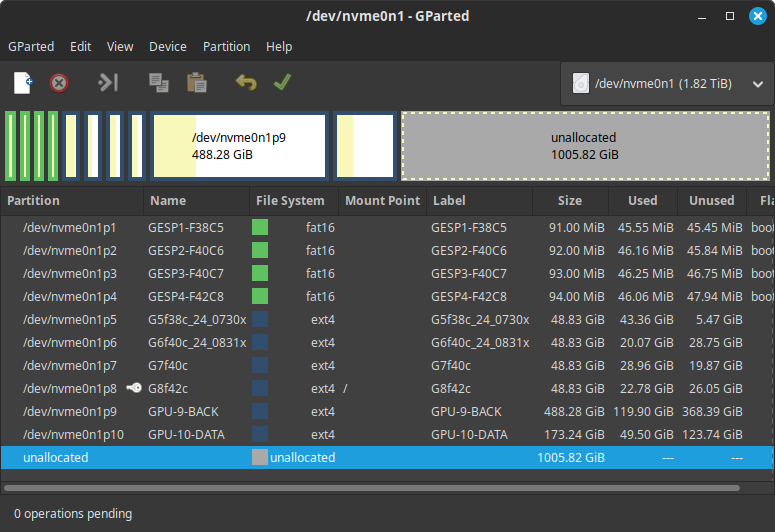Image resolution: width=775 pixels, height=532 pixels.
Task: Open the View menu
Action: click(120, 46)
